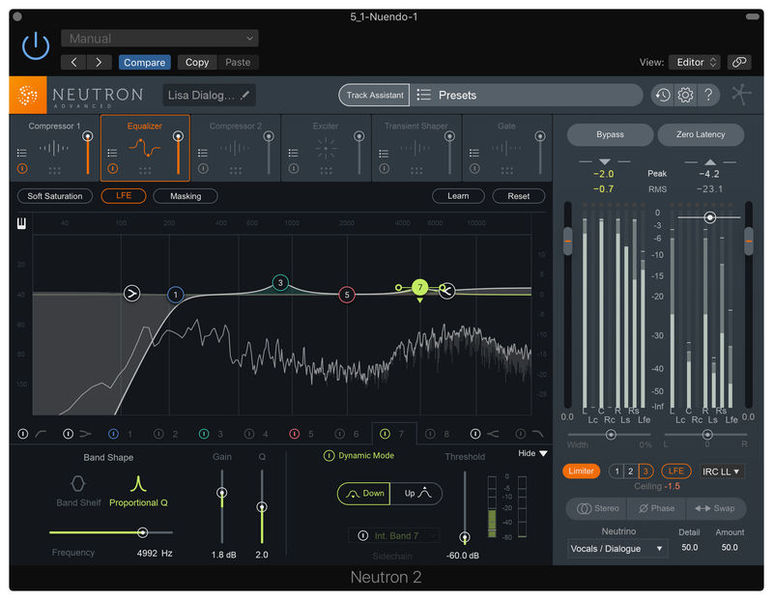Open the Manual preset dropdown
Image resolution: width=773 pixels, height=600 pixels.
[160, 38]
